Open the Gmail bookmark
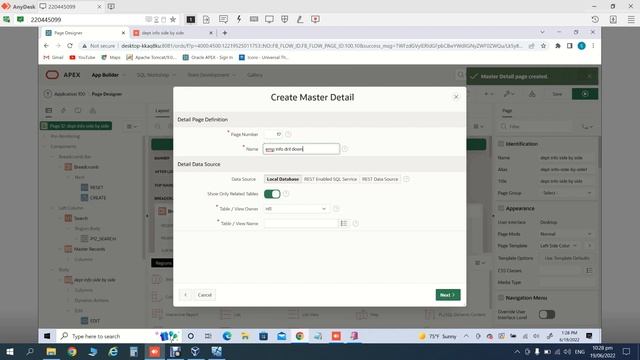Image resolution: width=640 pixels, height=360 pixels. tap(53, 58)
